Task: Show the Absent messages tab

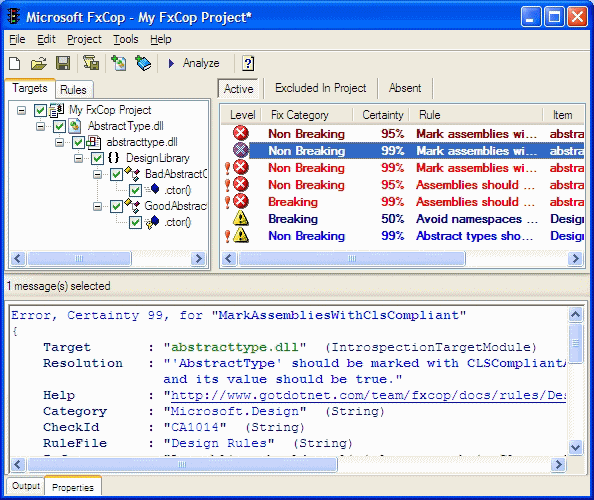Action: [x=405, y=88]
